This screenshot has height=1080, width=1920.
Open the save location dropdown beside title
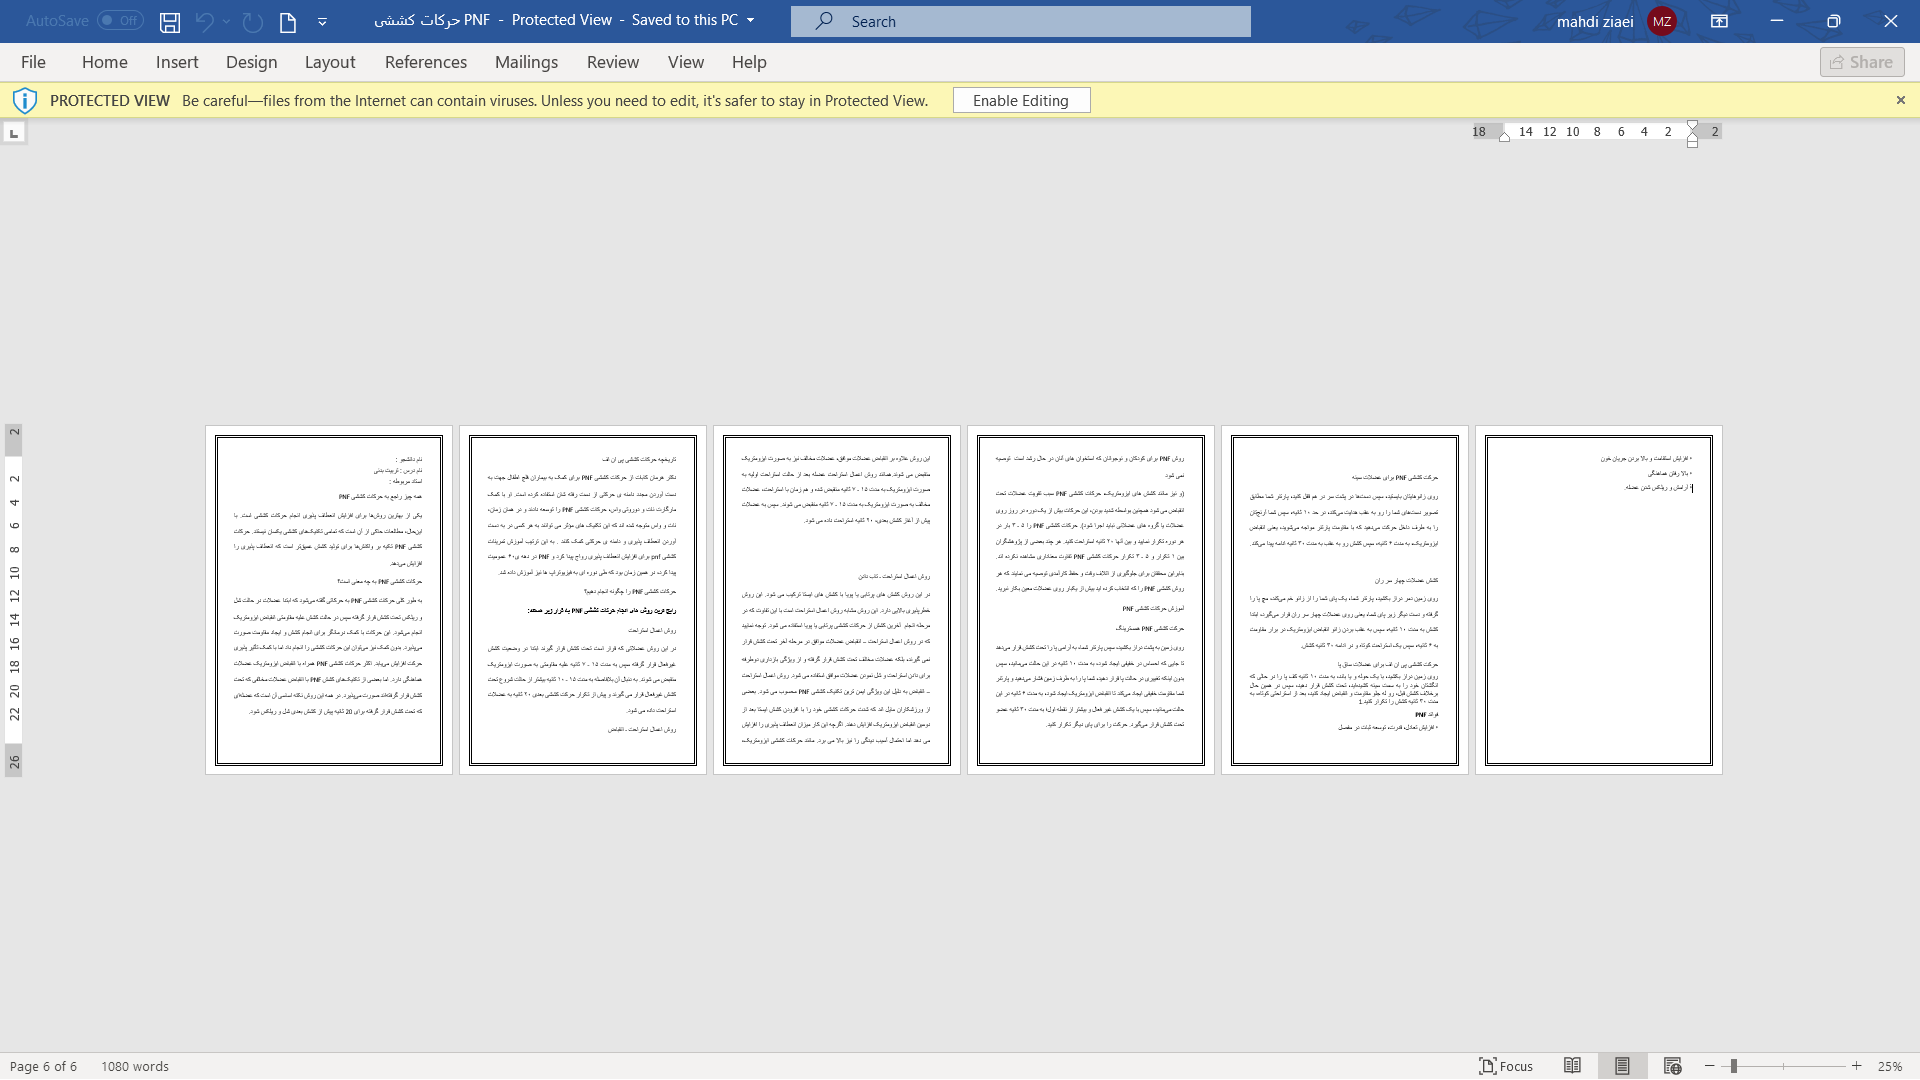751,20
